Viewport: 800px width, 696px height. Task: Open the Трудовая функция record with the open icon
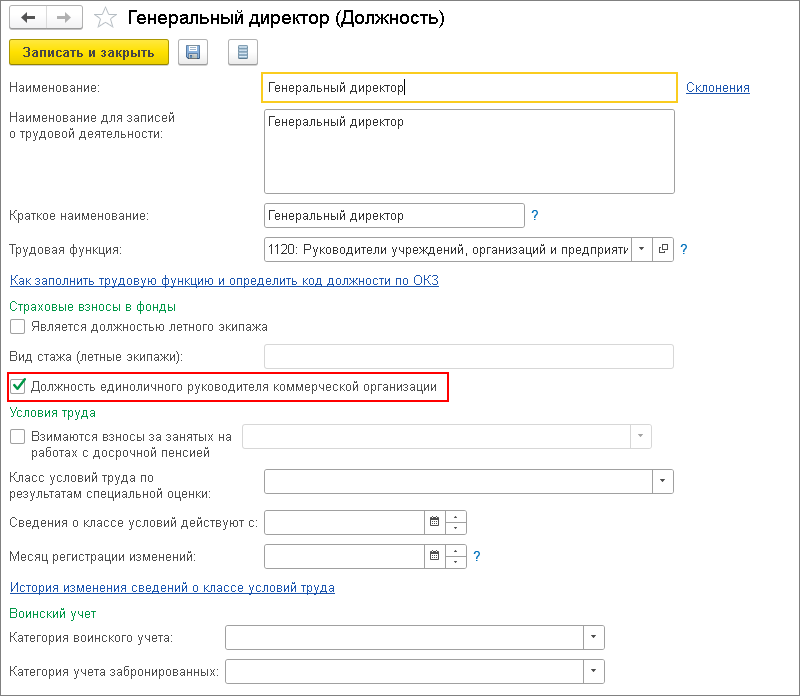pos(664,249)
